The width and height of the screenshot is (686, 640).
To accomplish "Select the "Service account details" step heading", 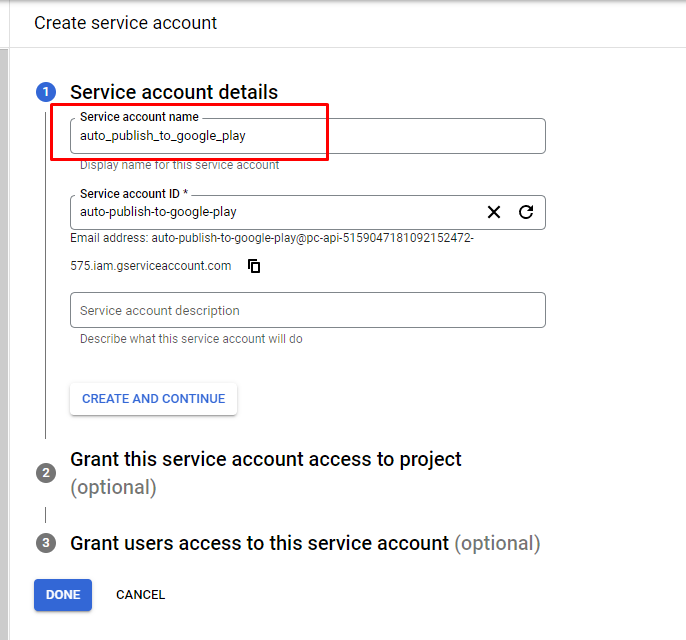I will [x=174, y=92].
